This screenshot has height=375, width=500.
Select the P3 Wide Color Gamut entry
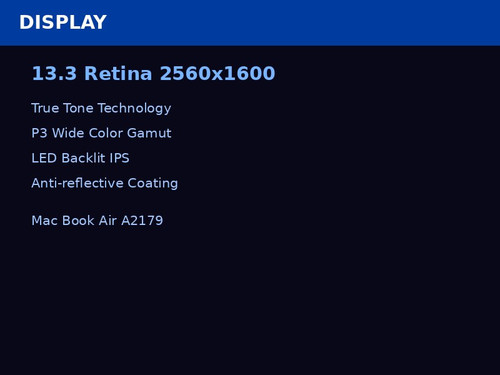pyautogui.click(x=101, y=133)
